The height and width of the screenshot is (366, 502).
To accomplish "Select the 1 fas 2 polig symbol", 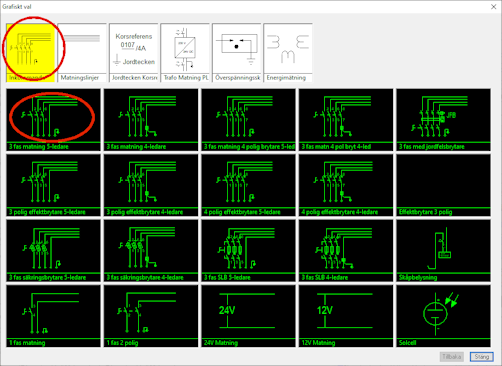I will (151, 316).
